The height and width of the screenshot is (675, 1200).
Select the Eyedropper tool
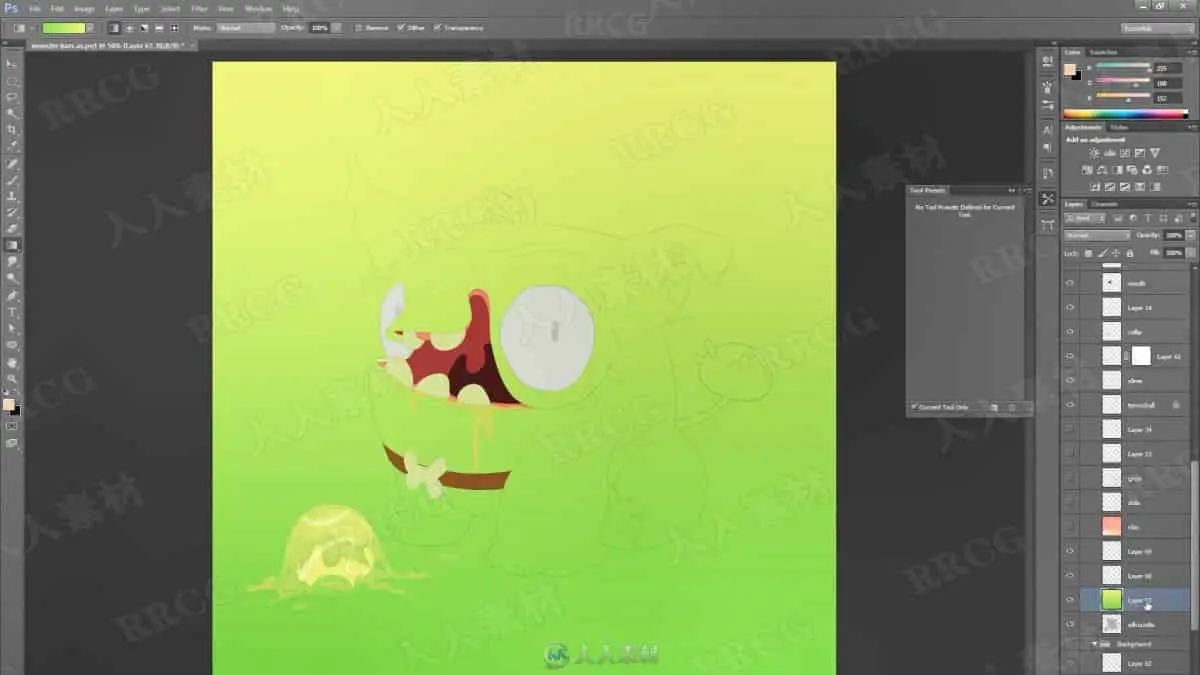click(12, 147)
